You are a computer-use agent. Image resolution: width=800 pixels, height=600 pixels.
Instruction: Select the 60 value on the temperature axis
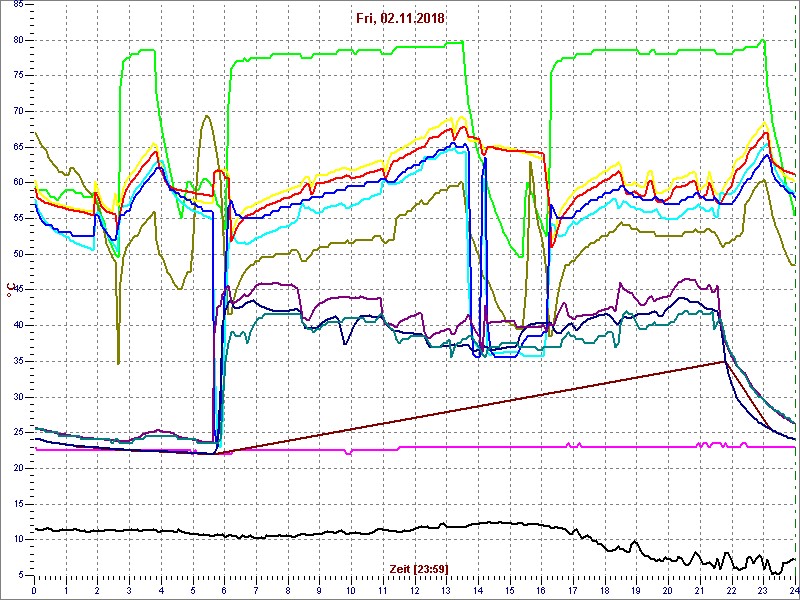pos(17,183)
